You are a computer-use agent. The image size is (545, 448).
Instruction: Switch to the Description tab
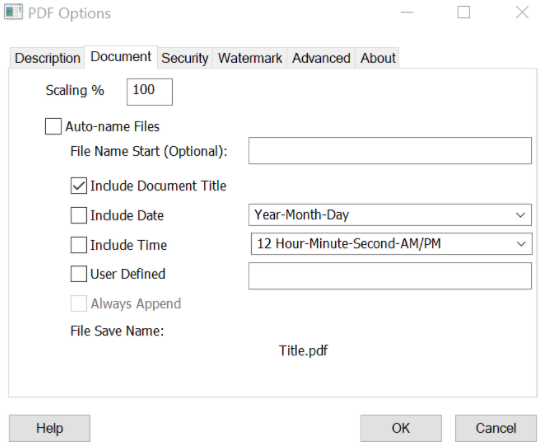[47, 58]
